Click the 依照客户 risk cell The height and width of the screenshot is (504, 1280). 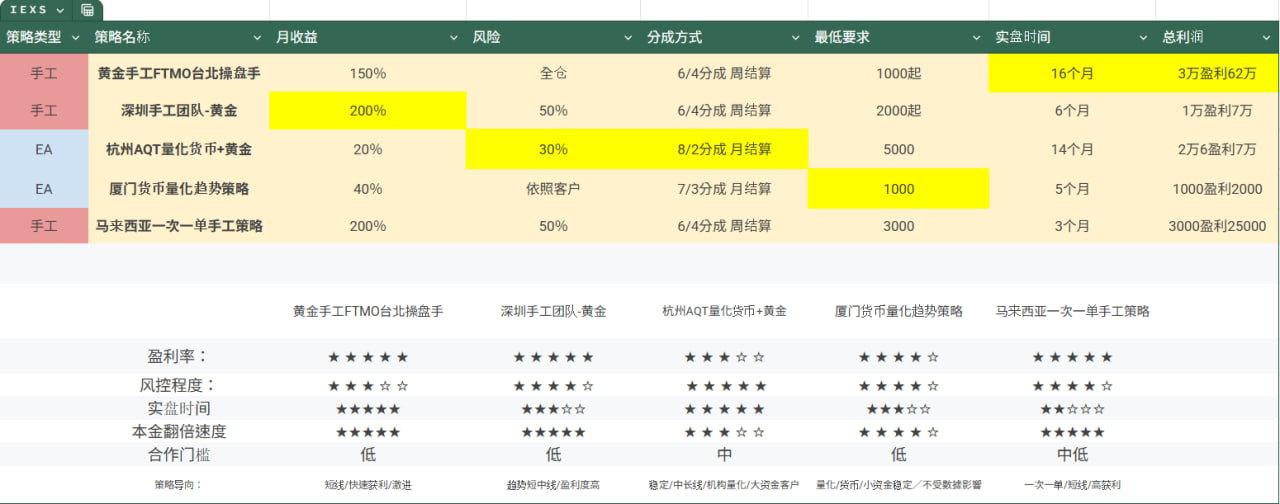tap(553, 188)
